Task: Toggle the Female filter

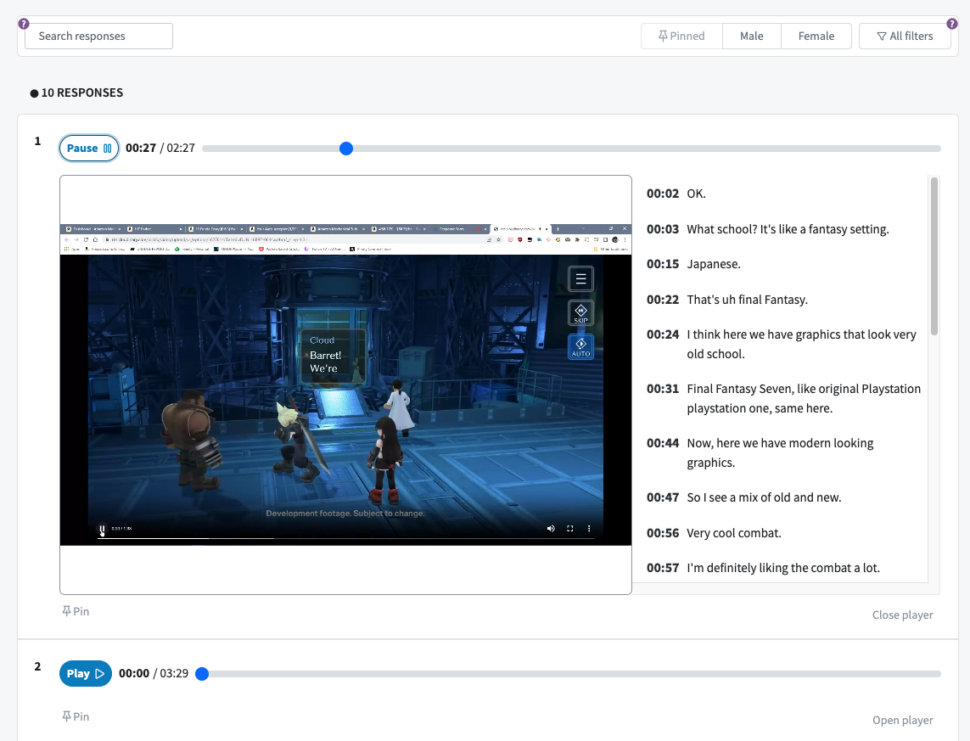Action: [x=816, y=36]
